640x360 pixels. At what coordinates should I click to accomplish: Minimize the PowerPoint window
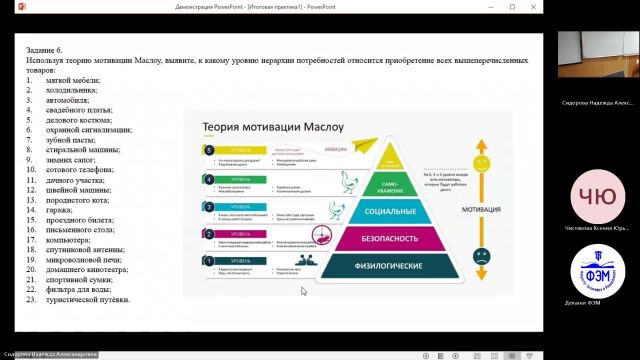pos(491,7)
